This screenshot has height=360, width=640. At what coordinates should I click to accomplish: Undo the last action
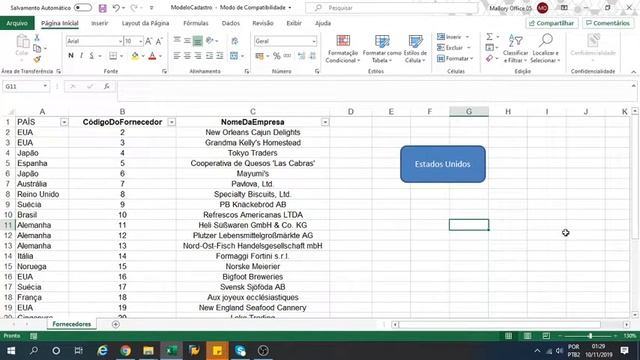[116, 8]
